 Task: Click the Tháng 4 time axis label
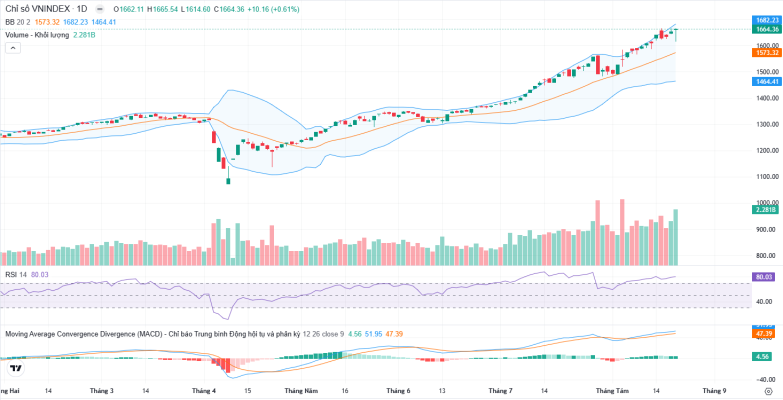(x=204, y=391)
